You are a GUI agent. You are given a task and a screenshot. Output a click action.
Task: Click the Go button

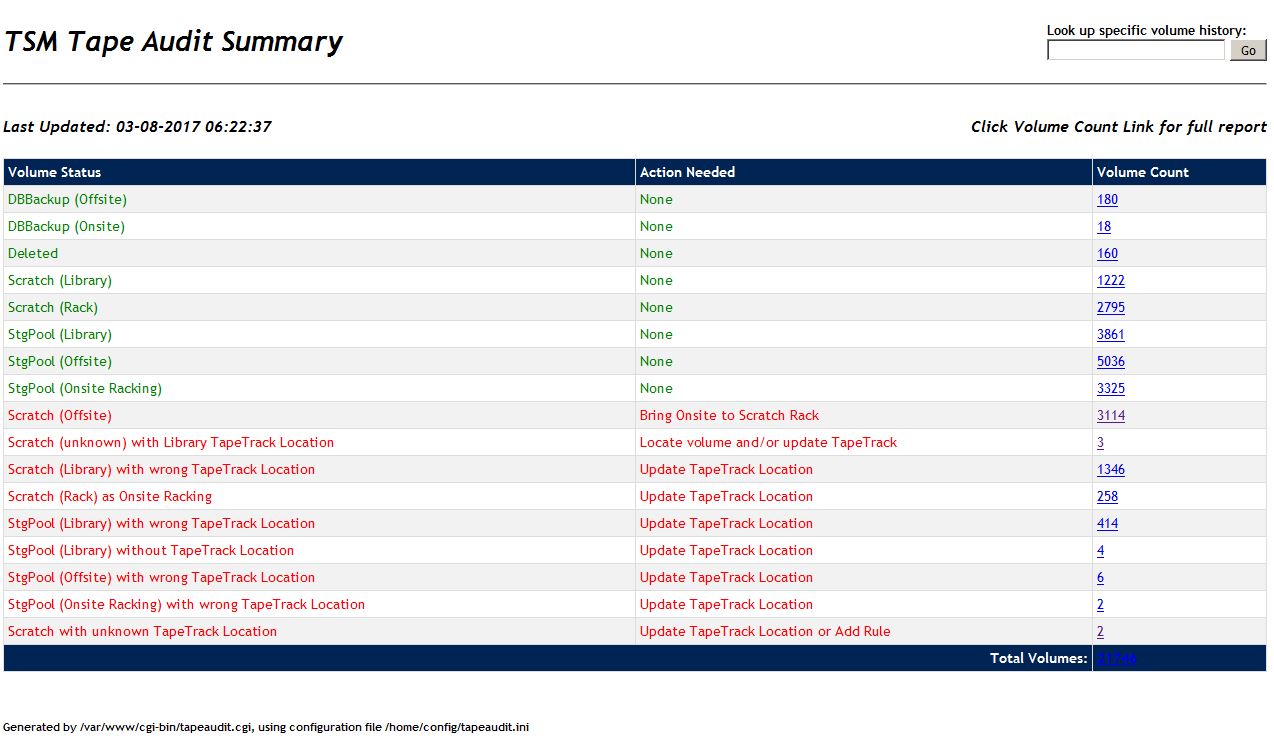(1248, 50)
